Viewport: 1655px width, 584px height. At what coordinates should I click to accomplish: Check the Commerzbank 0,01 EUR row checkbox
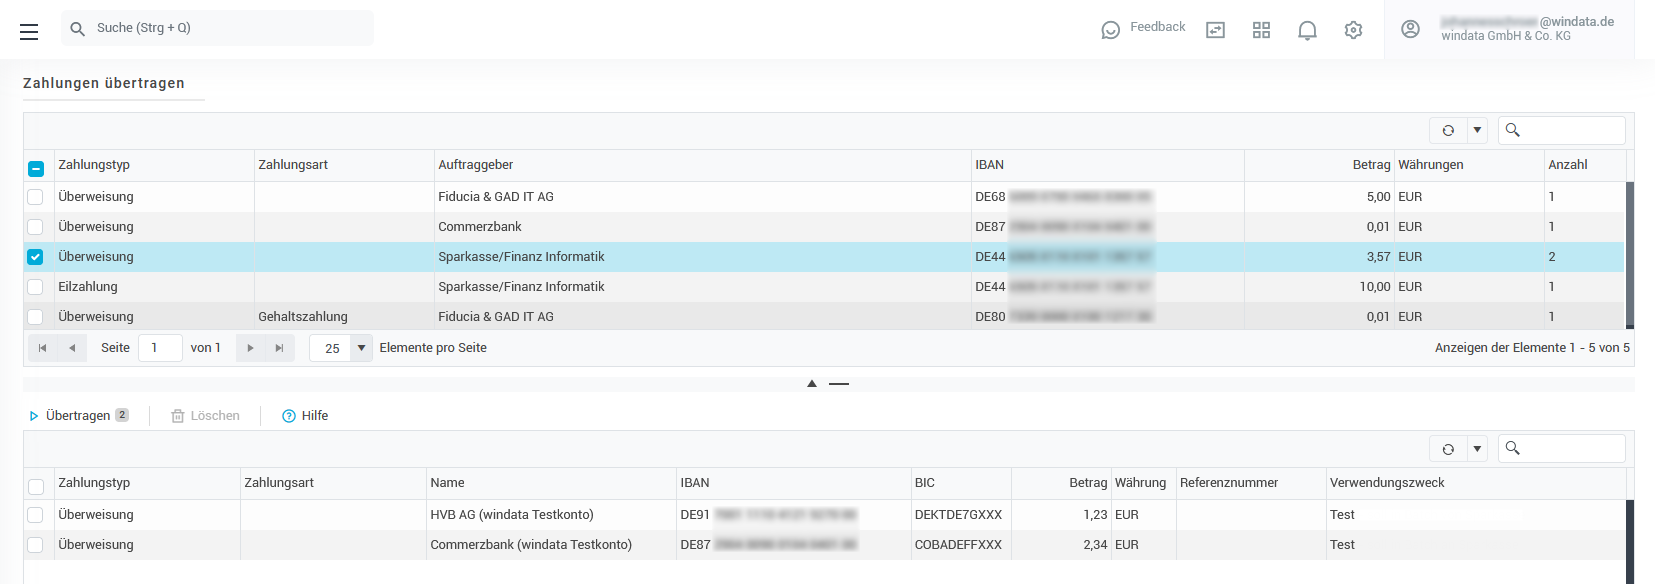click(x=36, y=227)
